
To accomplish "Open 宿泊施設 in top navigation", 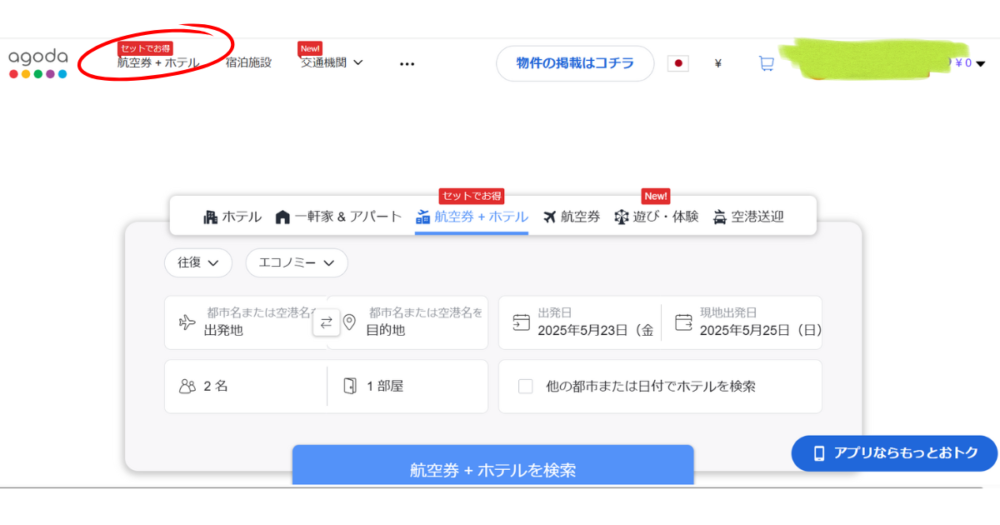I will [x=248, y=63].
